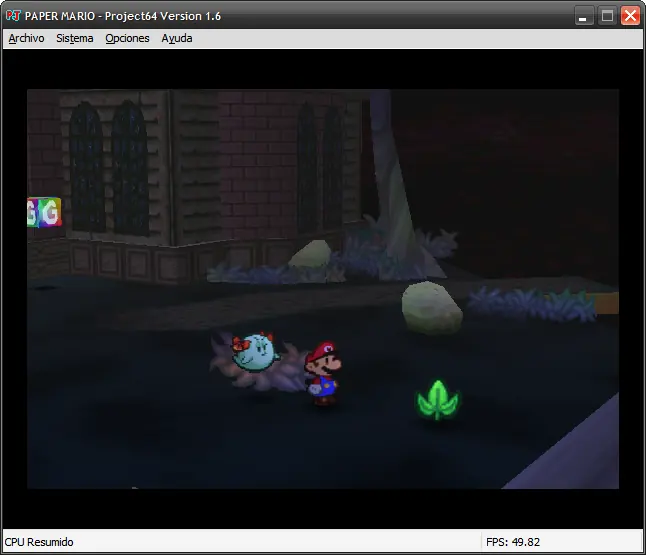Close the Project64 window
This screenshot has width=646, height=555.
point(630,16)
